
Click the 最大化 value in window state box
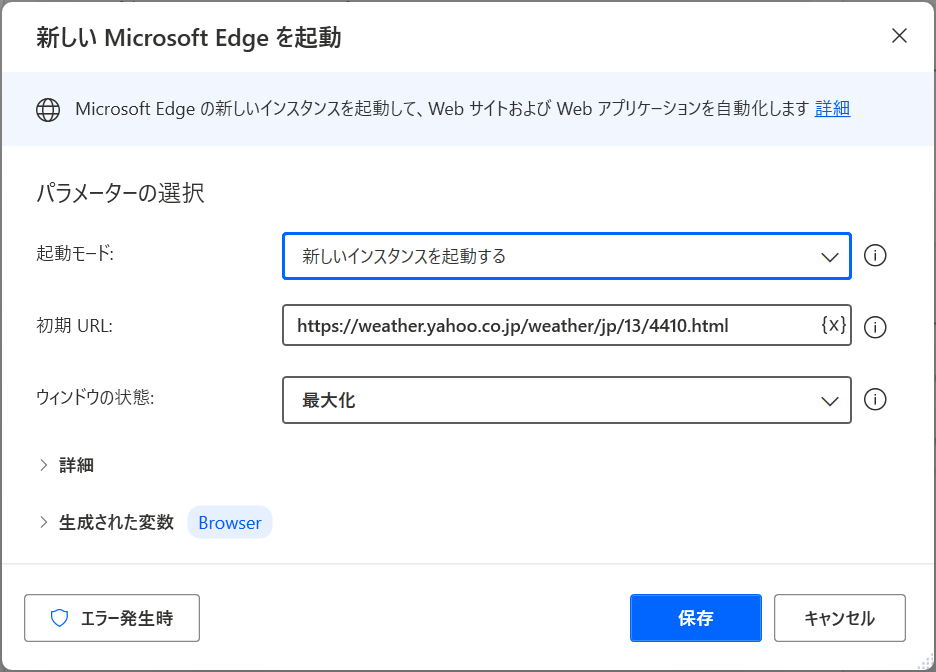pos(329,400)
